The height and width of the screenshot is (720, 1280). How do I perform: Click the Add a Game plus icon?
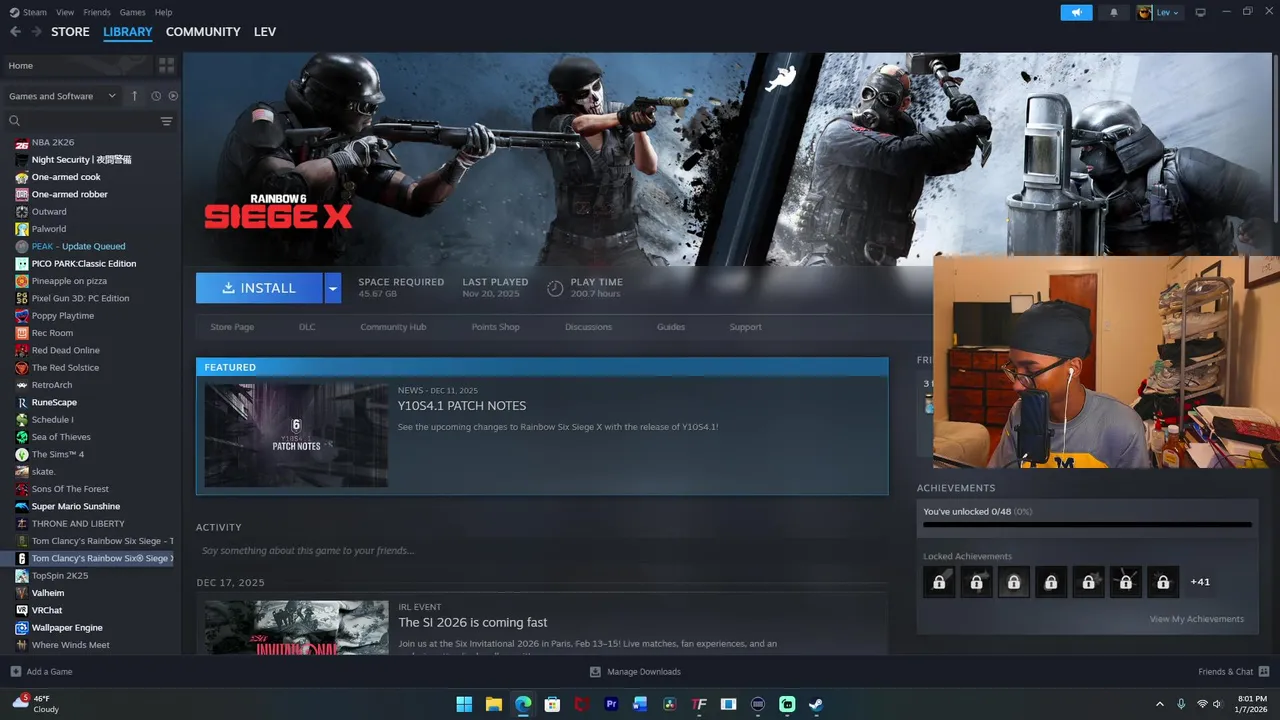[15, 672]
